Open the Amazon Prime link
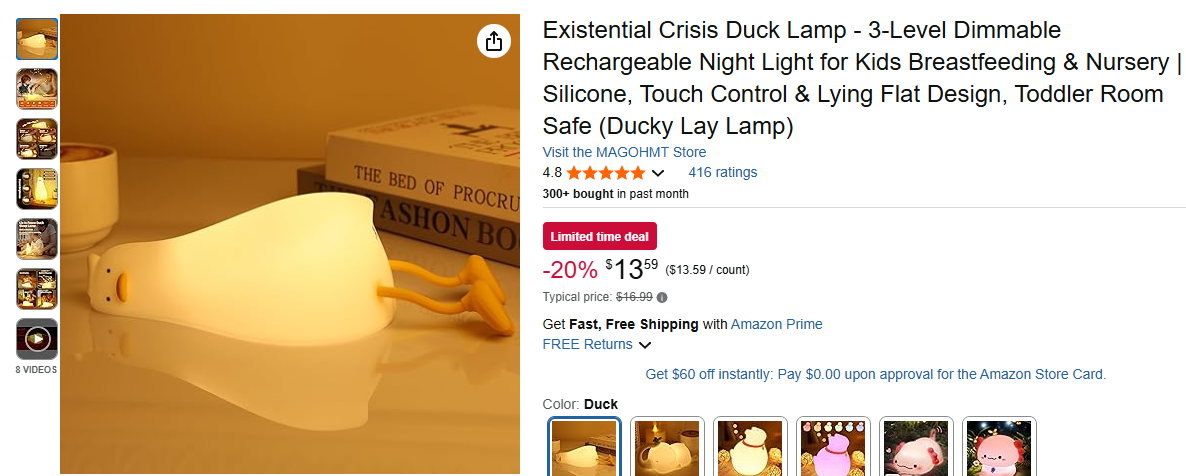The width and height of the screenshot is (1186, 476). 776,324
